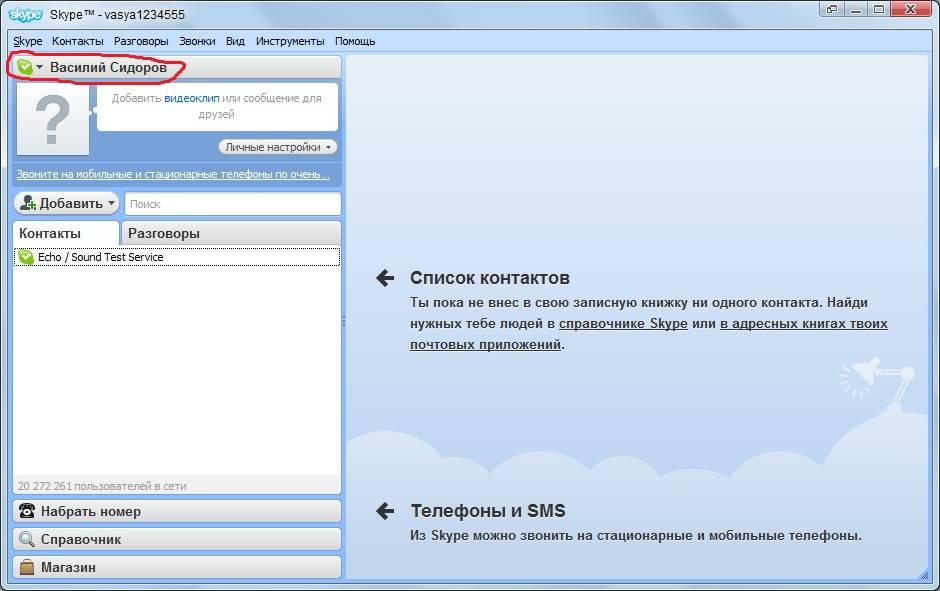Open Набрать номер dial pad
The image size is (940, 591).
(x=177, y=511)
